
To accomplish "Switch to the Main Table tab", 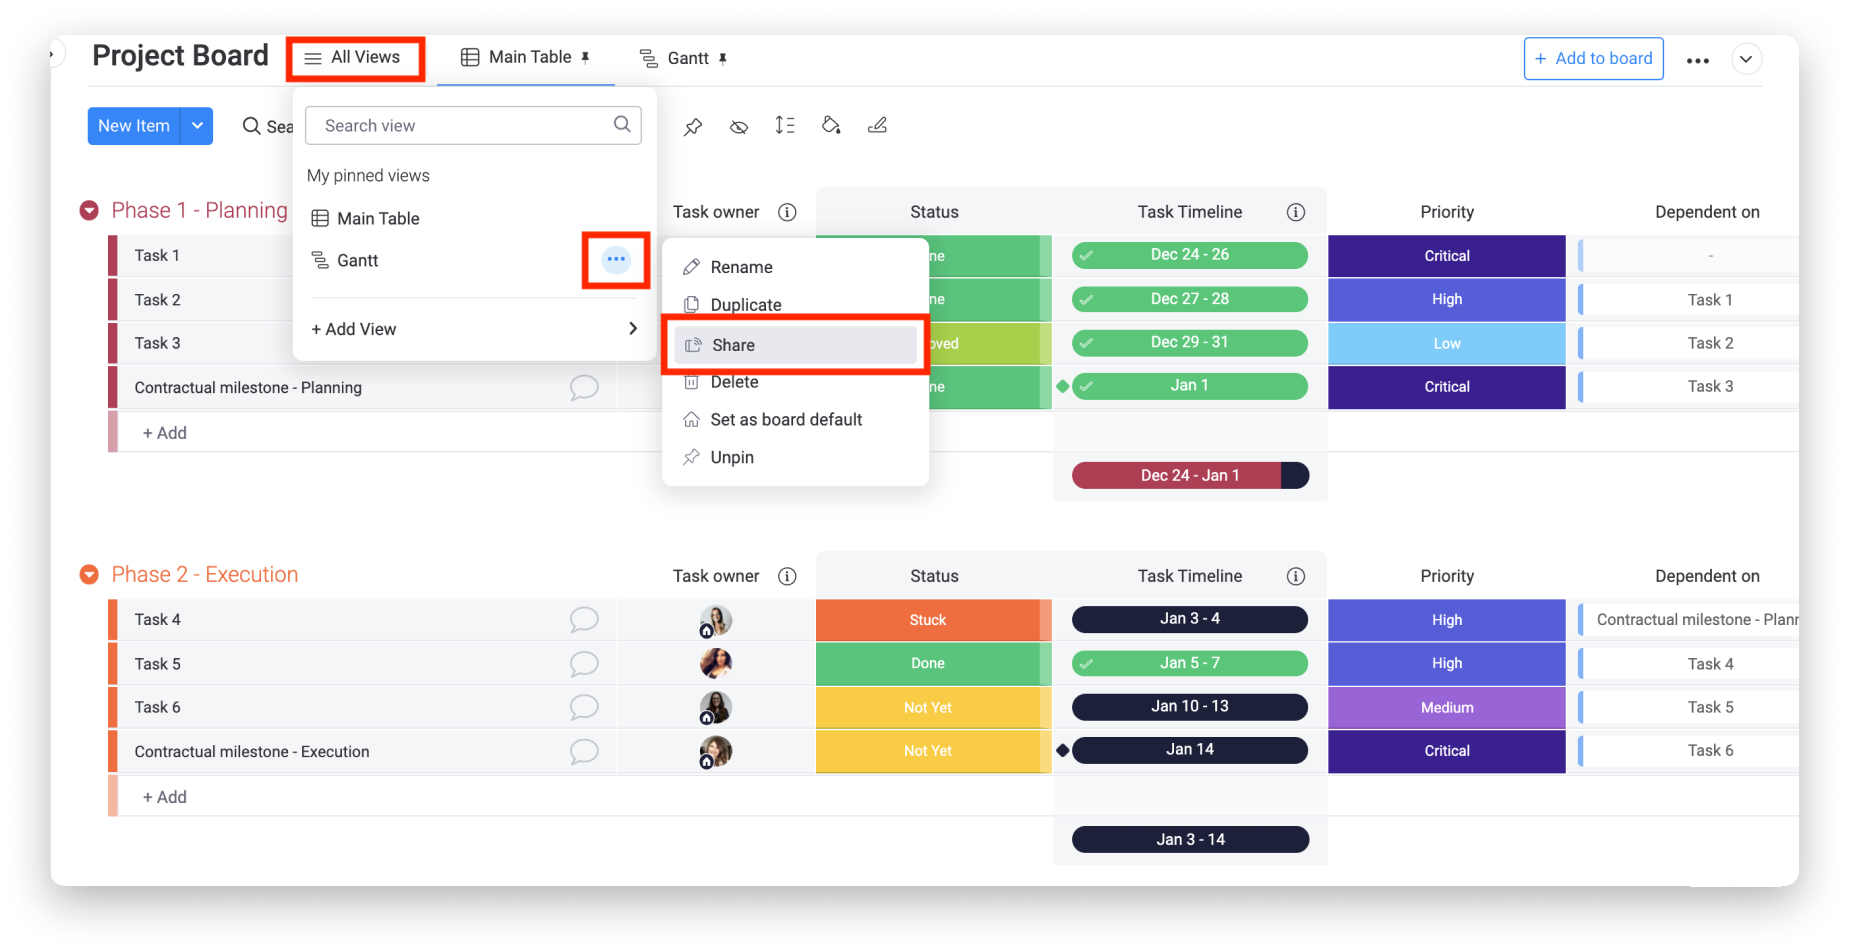I will tap(526, 58).
